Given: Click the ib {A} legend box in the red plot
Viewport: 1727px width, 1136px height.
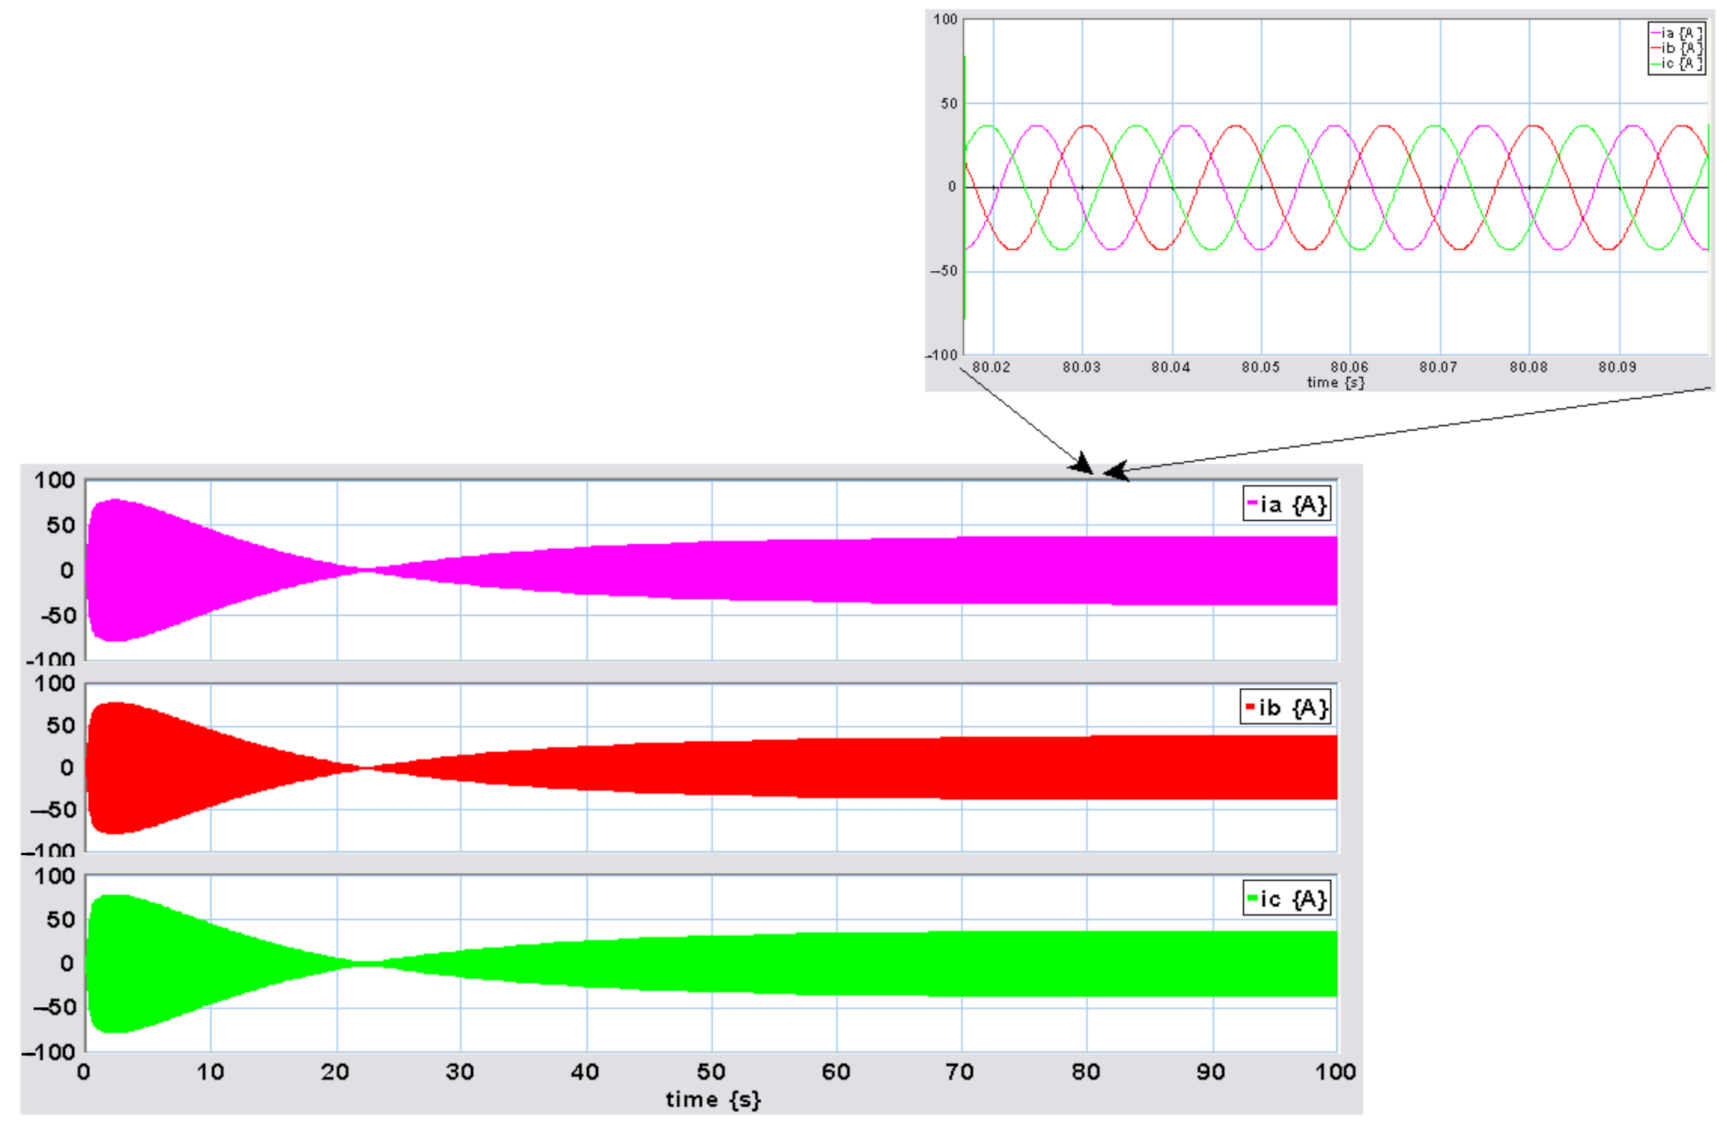Looking at the screenshot, I should (1285, 707).
